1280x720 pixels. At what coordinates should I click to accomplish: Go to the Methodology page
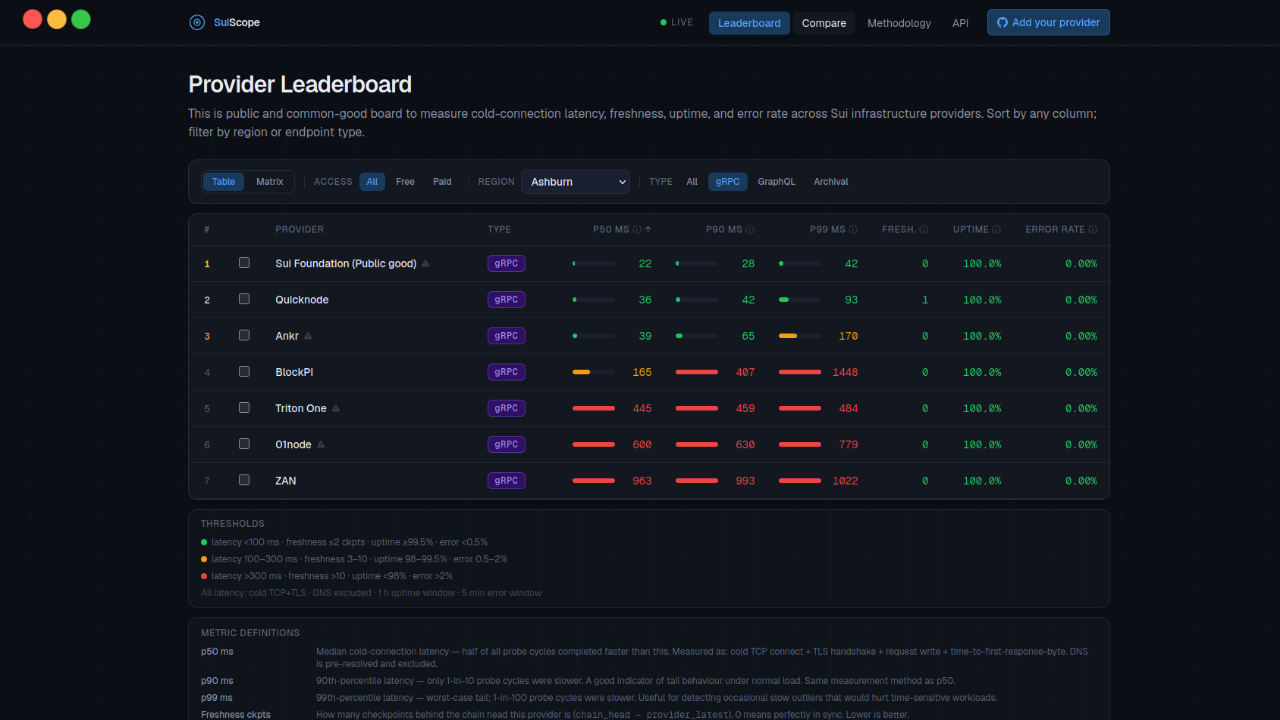coord(899,23)
